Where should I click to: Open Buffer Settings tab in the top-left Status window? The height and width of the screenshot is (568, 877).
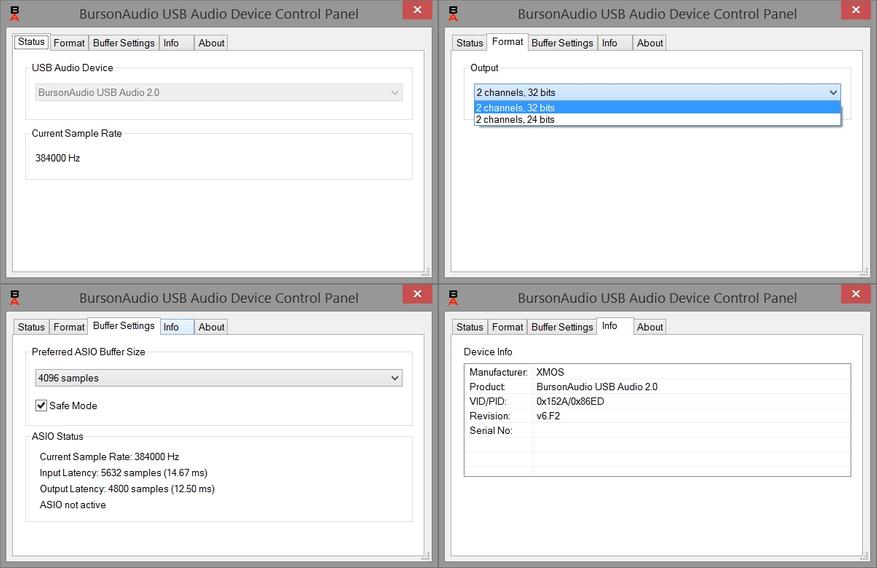pyautogui.click(x=124, y=43)
